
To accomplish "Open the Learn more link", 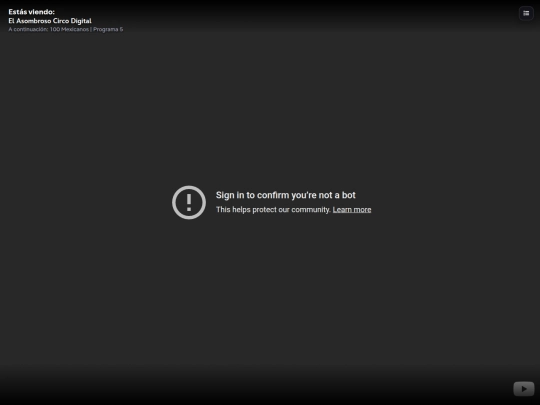I will point(352,210).
